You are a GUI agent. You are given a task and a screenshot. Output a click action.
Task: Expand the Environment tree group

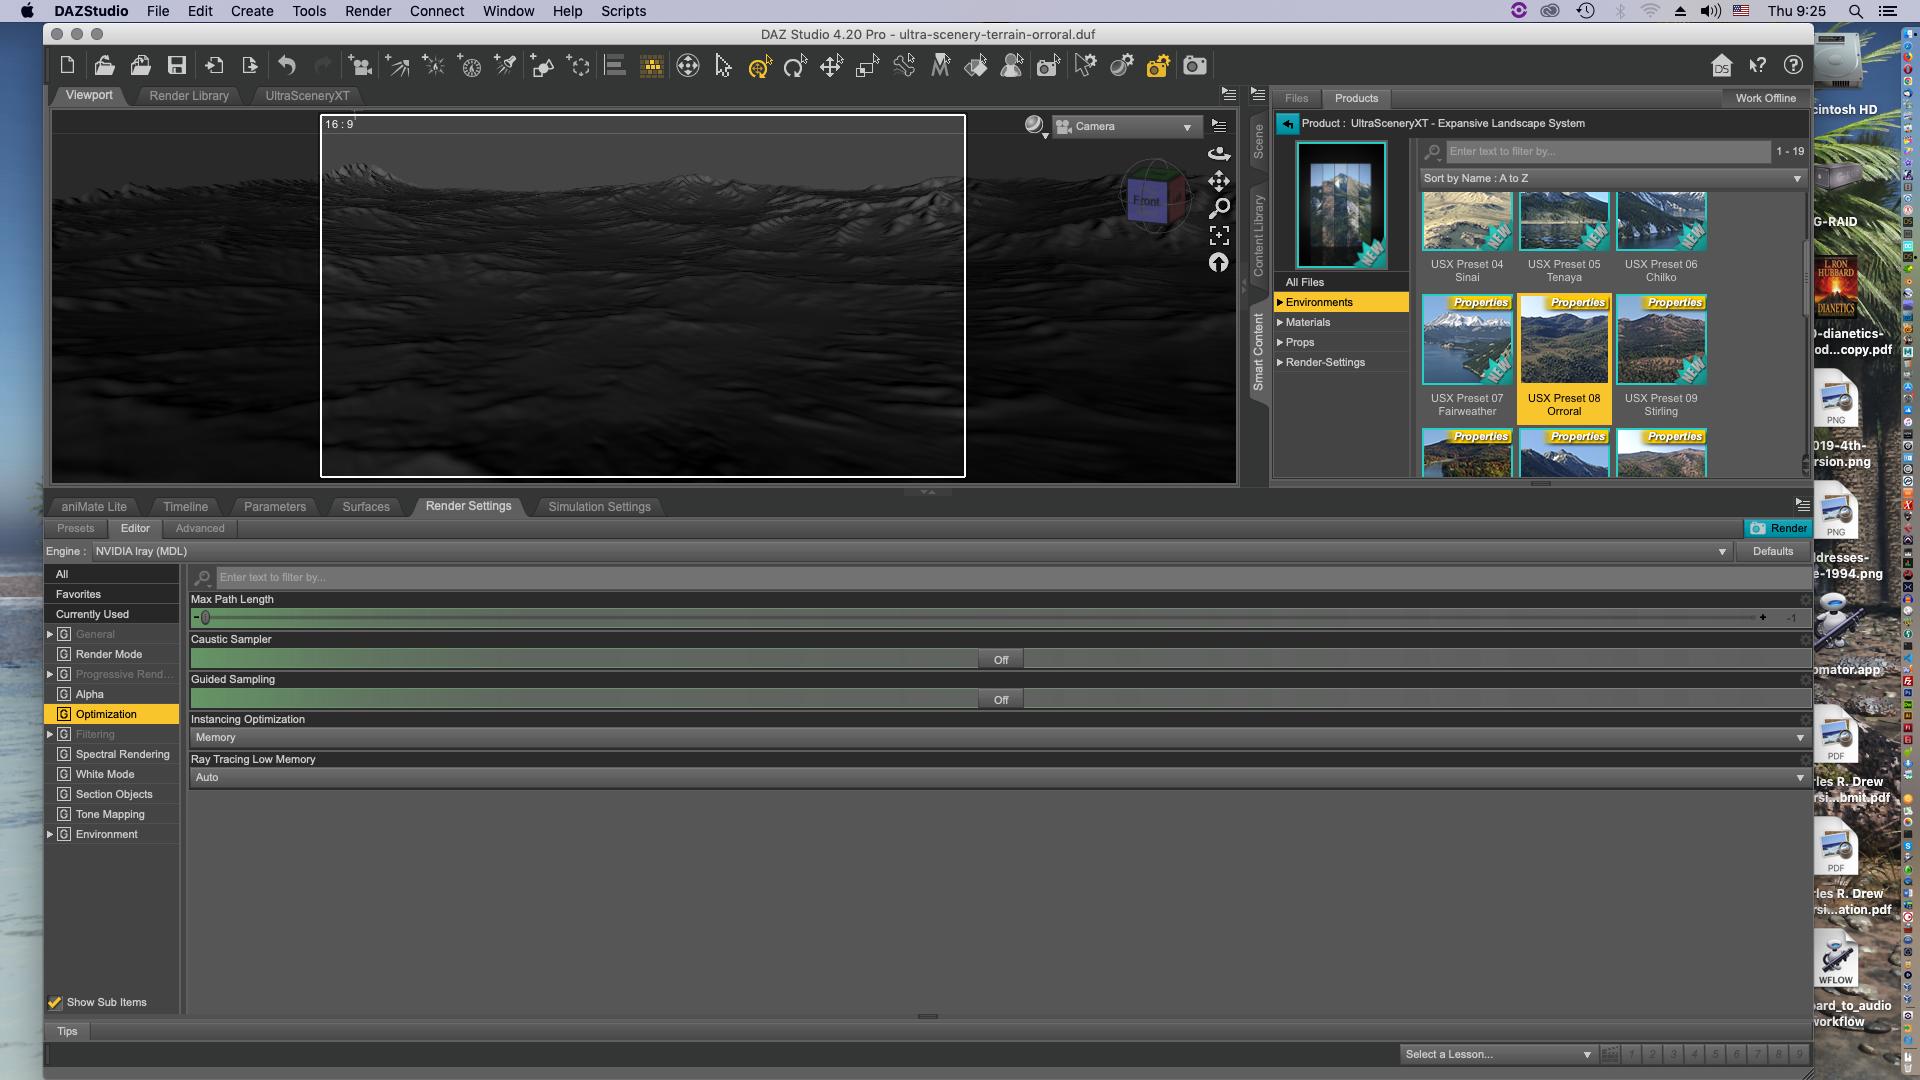click(x=50, y=834)
